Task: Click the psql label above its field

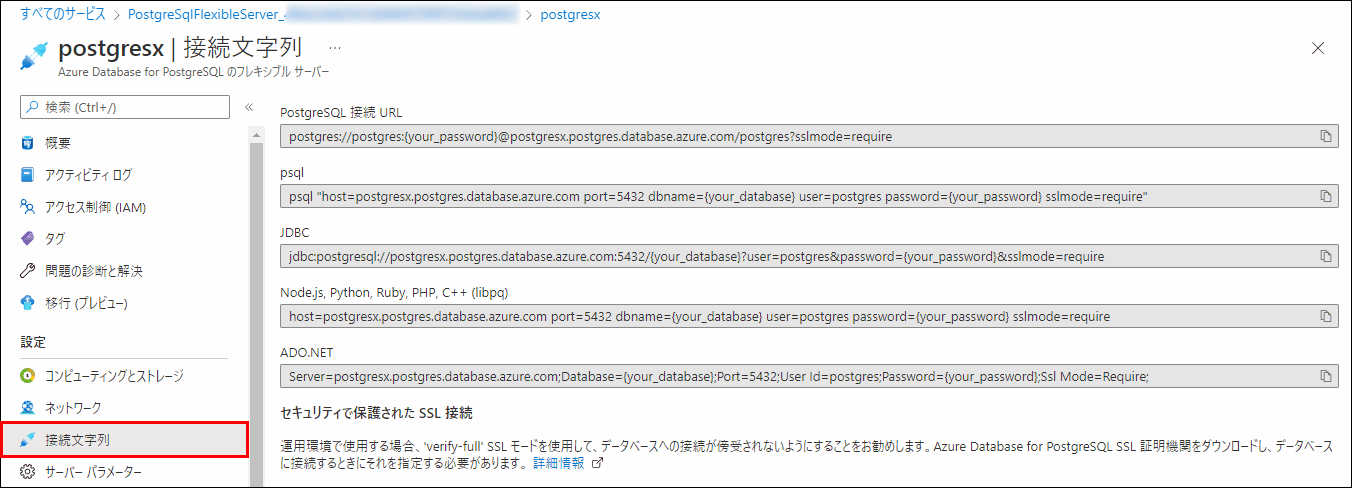Action: (292, 172)
